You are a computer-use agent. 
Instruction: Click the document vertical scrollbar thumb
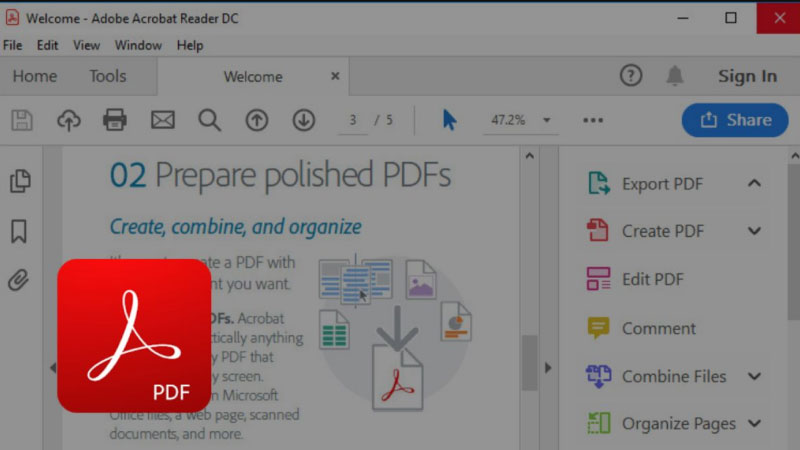530,363
